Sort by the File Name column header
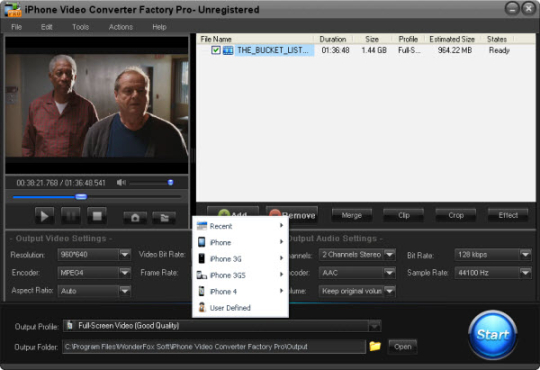 (255, 39)
